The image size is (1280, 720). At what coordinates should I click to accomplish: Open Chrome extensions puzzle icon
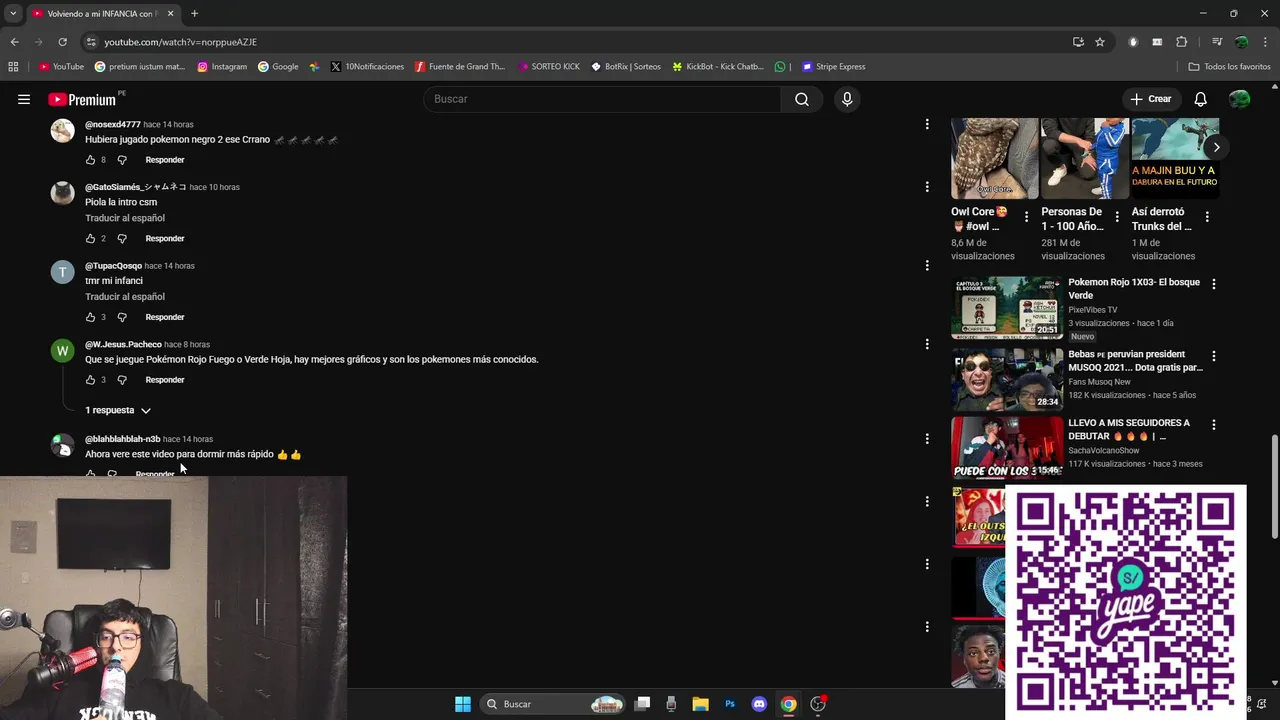[x=1182, y=42]
